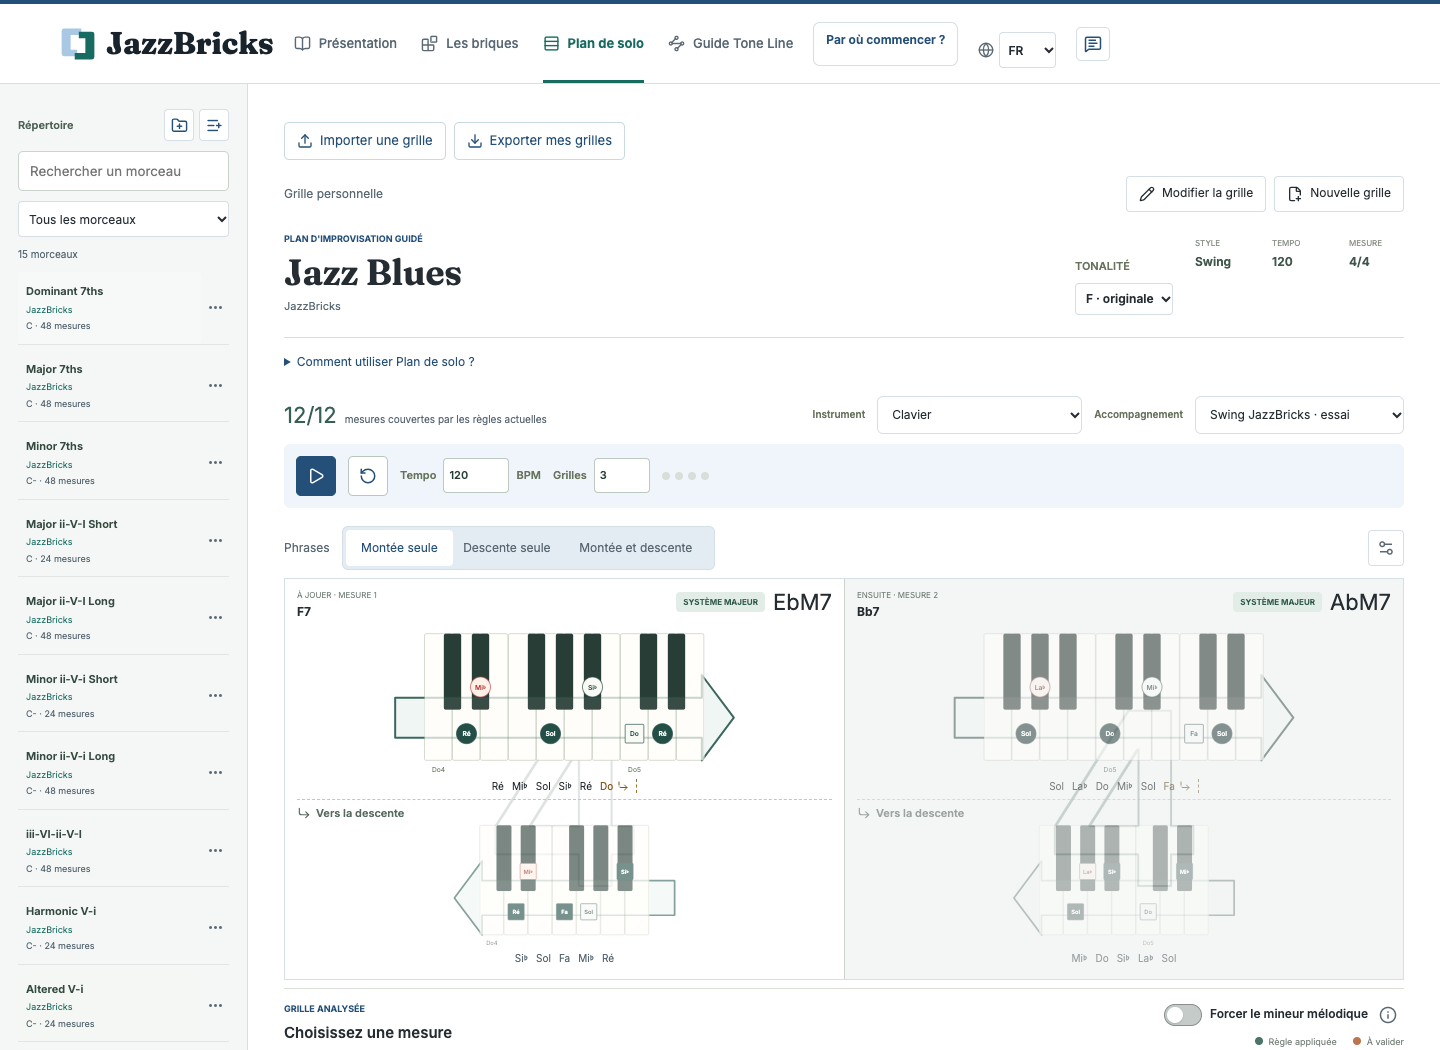Click the Bb7 mesure 2 panel
The width and height of the screenshot is (1440, 1050).
pyautogui.click(x=1124, y=779)
